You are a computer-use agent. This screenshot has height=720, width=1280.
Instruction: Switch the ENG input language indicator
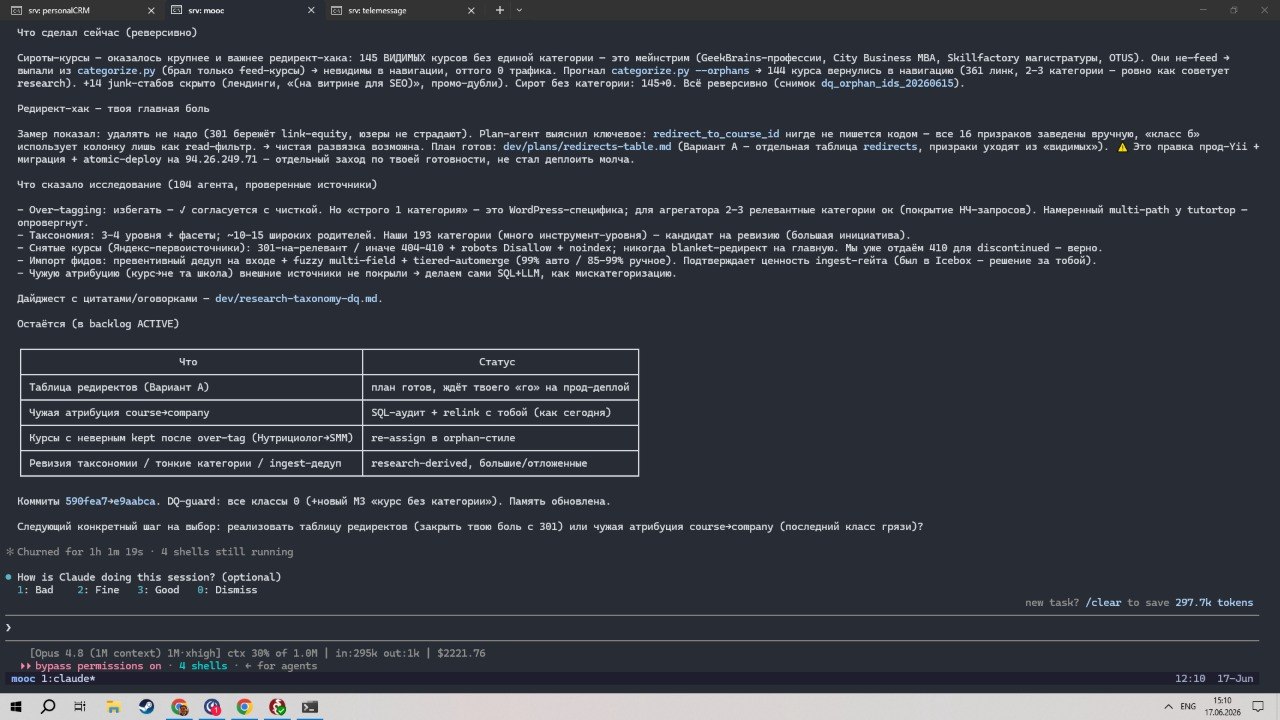pyautogui.click(x=1188, y=707)
